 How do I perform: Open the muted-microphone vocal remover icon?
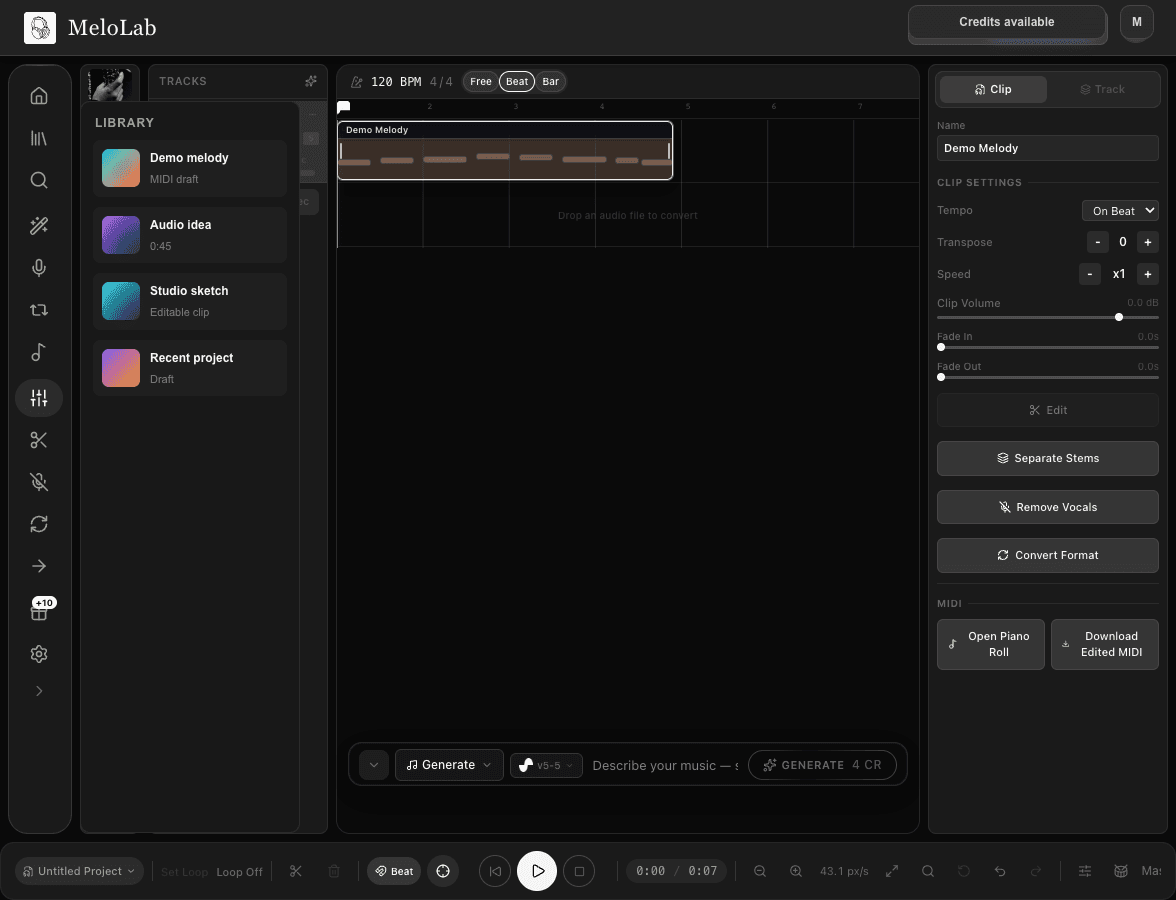(39, 482)
